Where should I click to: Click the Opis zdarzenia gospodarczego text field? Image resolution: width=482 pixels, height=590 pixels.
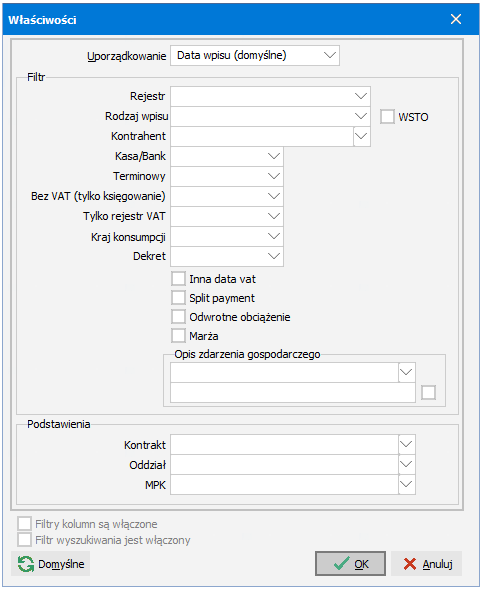[293, 393]
